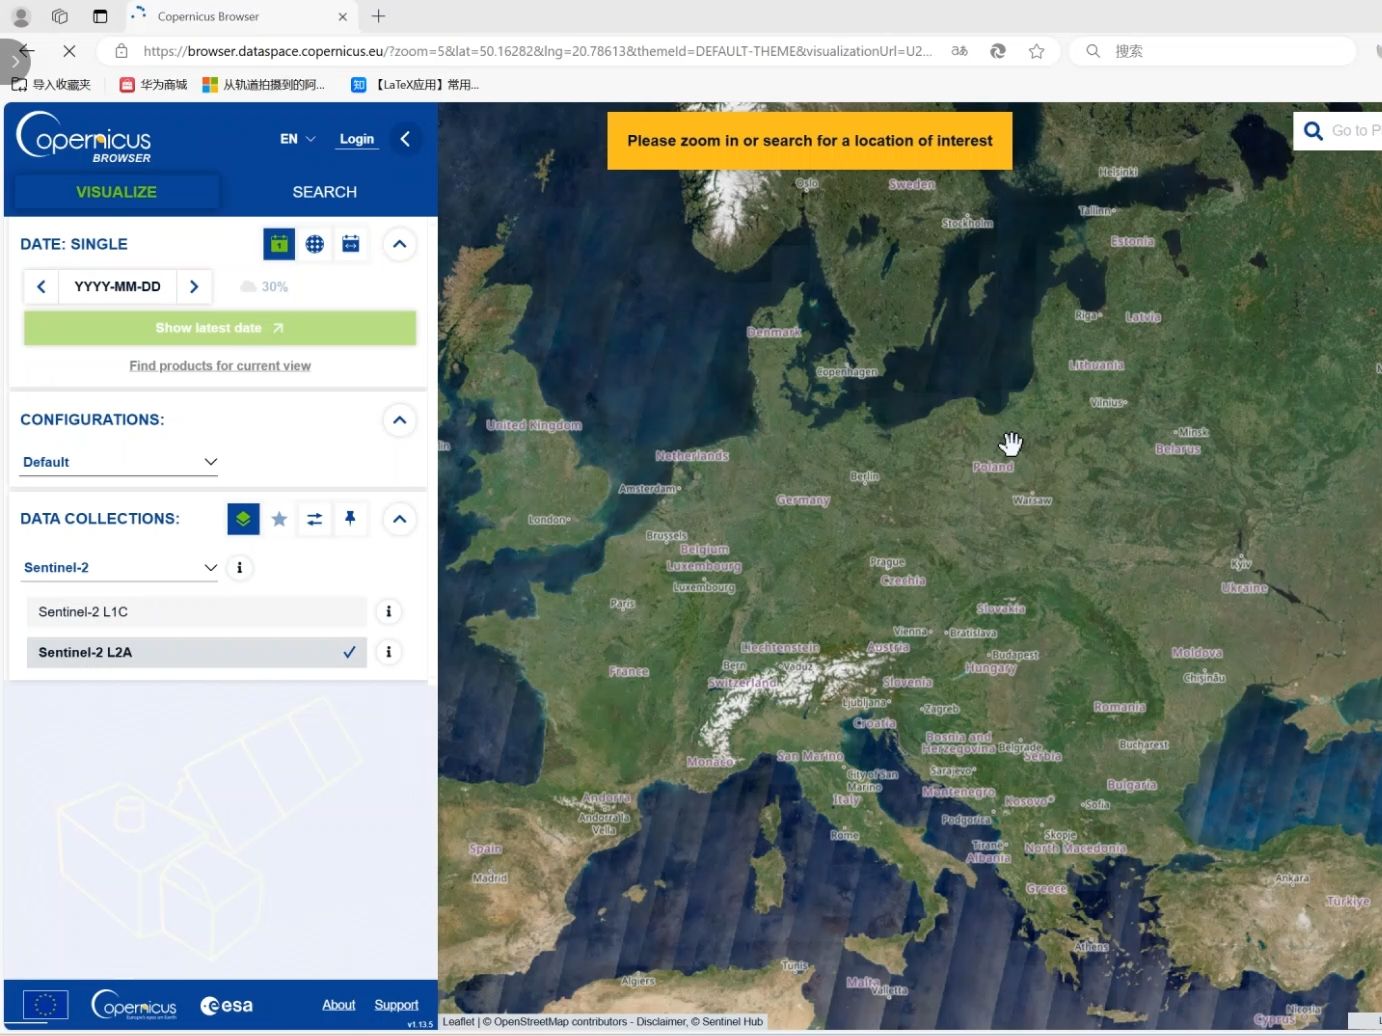The height and width of the screenshot is (1036, 1382).
Task: Stop page loading in browser toolbar
Action: point(69,51)
